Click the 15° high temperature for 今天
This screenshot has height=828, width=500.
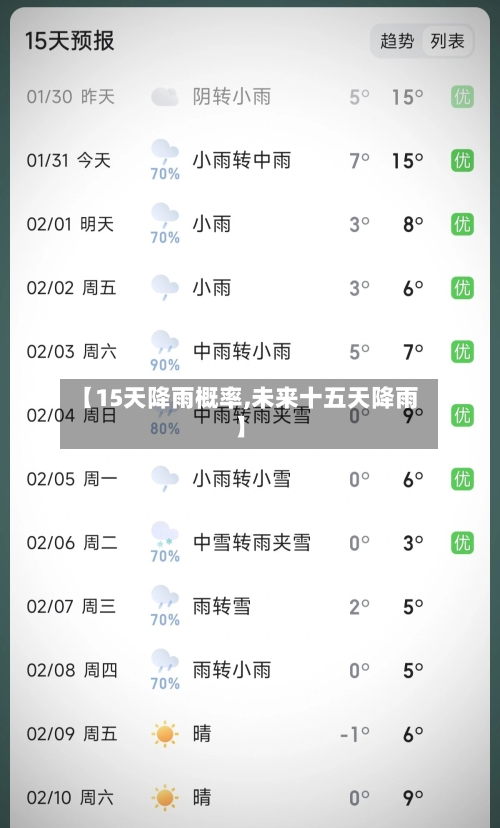pos(408,161)
